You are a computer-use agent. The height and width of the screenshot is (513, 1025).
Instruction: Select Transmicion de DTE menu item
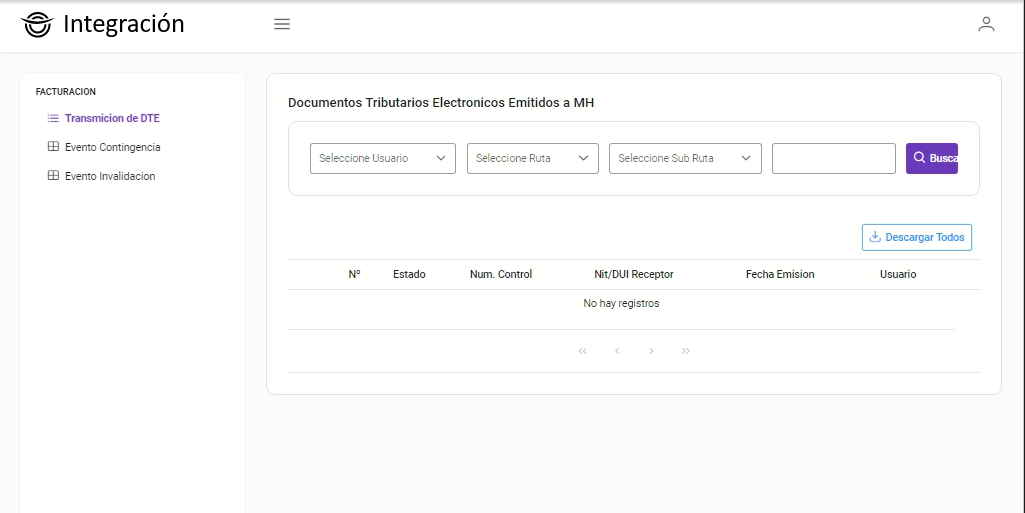(x=112, y=118)
